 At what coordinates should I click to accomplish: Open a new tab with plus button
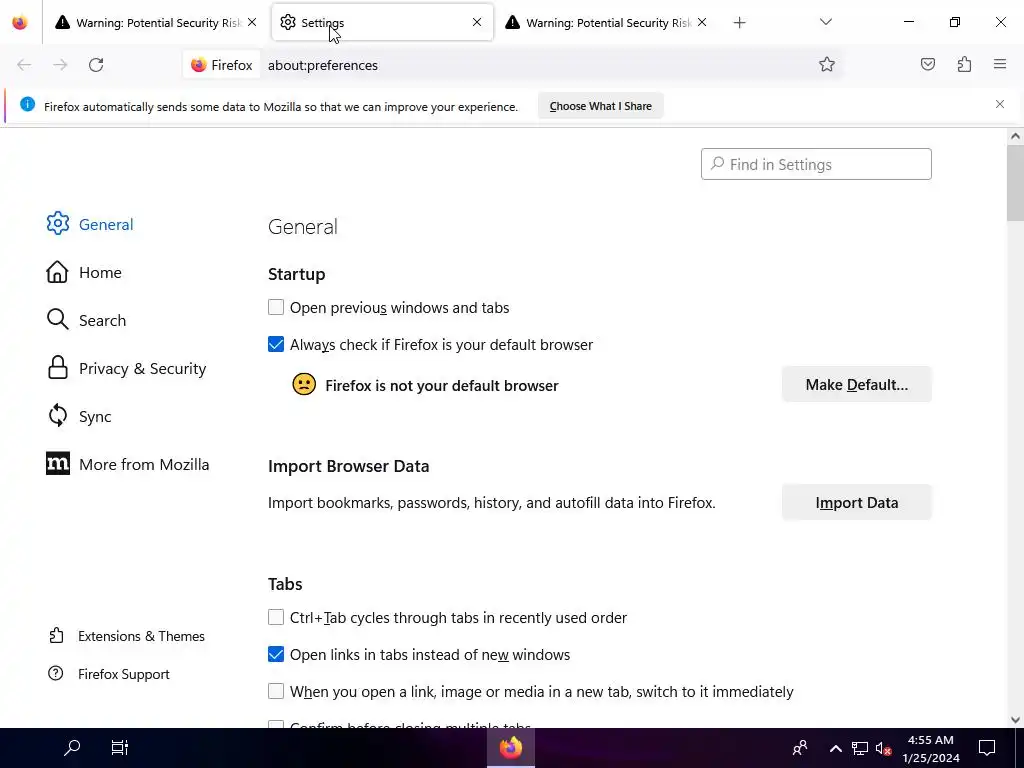739,23
